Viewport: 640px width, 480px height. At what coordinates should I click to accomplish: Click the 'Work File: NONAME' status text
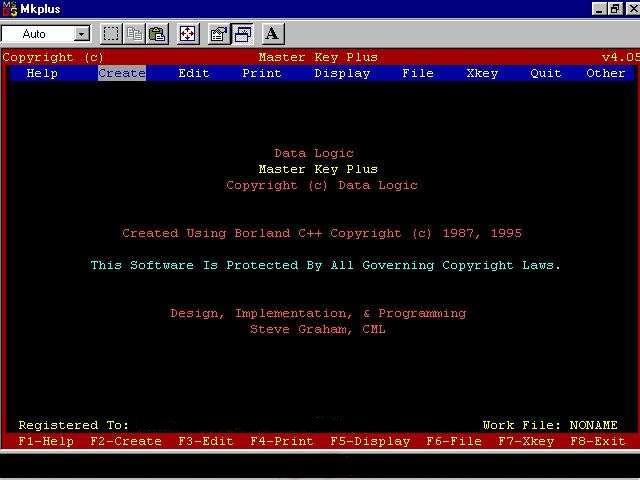tap(550, 425)
